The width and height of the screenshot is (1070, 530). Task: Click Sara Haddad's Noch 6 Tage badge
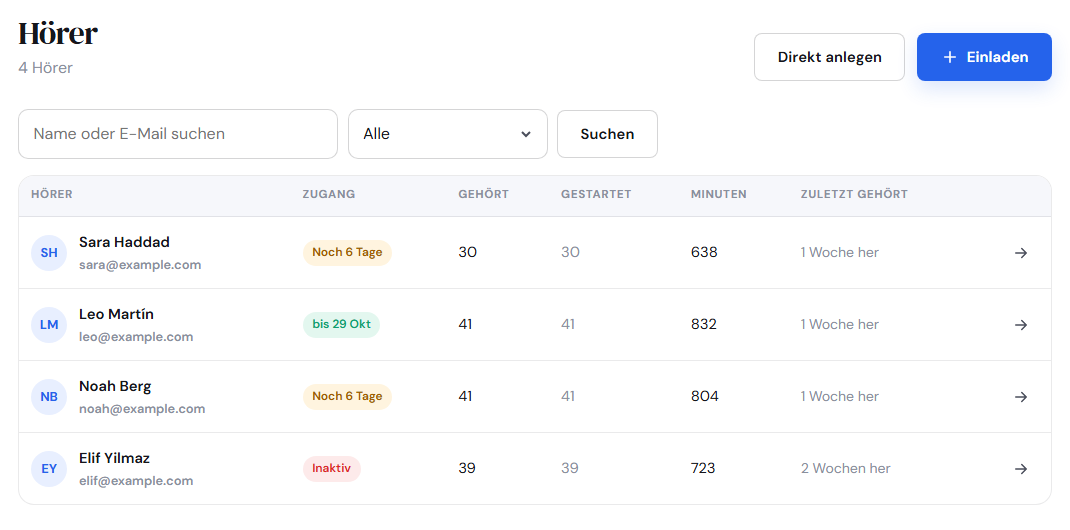tap(347, 252)
